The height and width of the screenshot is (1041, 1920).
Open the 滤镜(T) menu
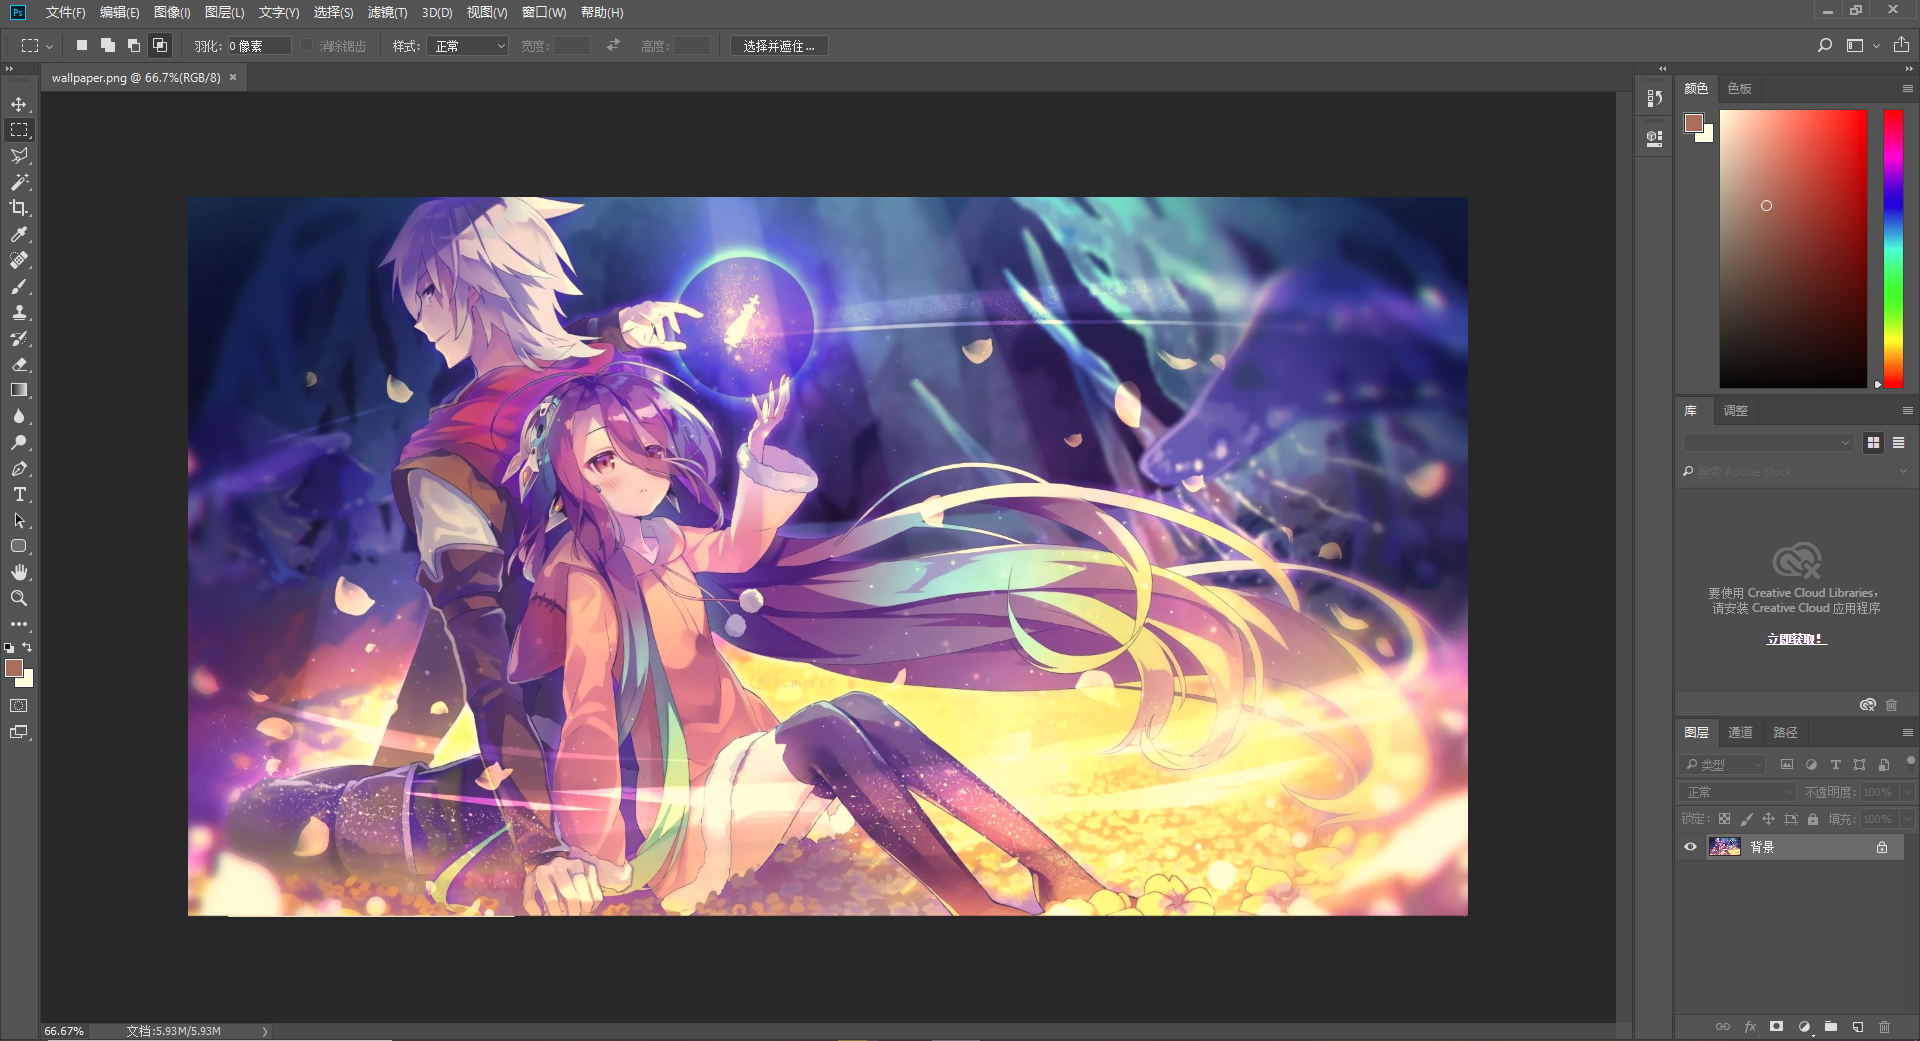[x=387, y=12]
